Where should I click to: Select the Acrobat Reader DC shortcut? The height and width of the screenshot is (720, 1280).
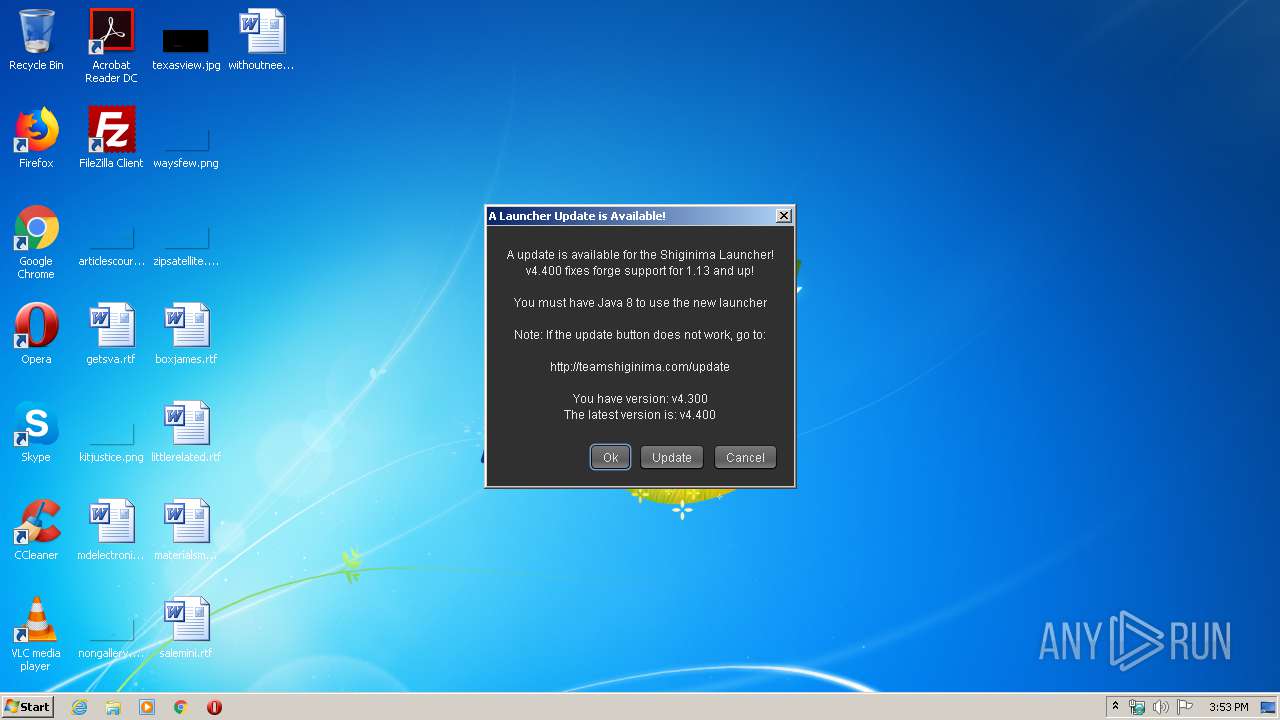pos(111,46)
